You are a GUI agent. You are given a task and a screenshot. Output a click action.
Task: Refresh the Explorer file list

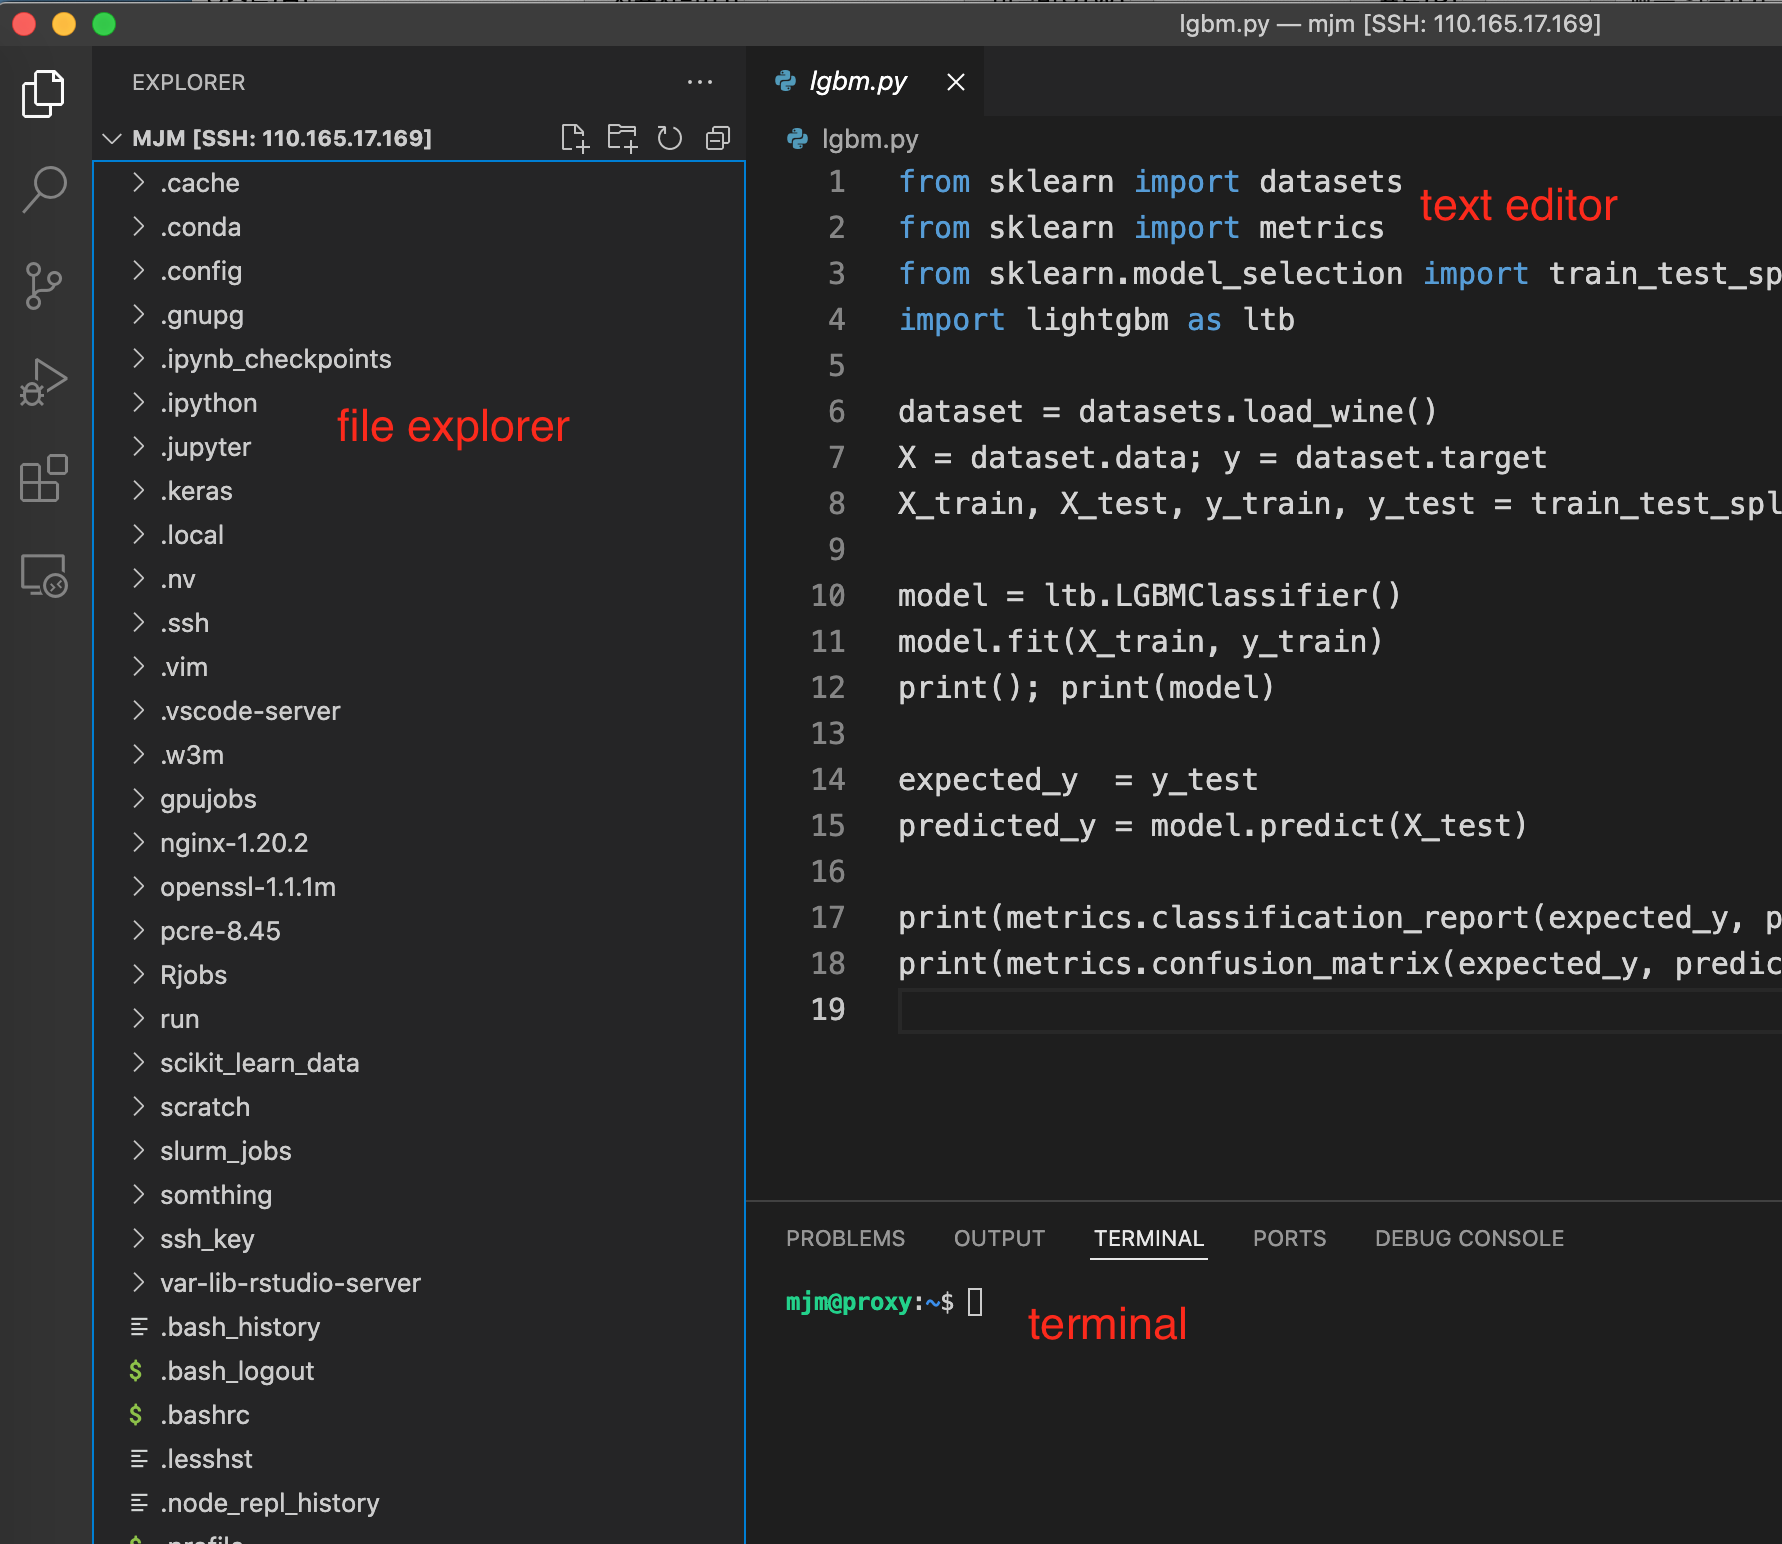point(670,138)
